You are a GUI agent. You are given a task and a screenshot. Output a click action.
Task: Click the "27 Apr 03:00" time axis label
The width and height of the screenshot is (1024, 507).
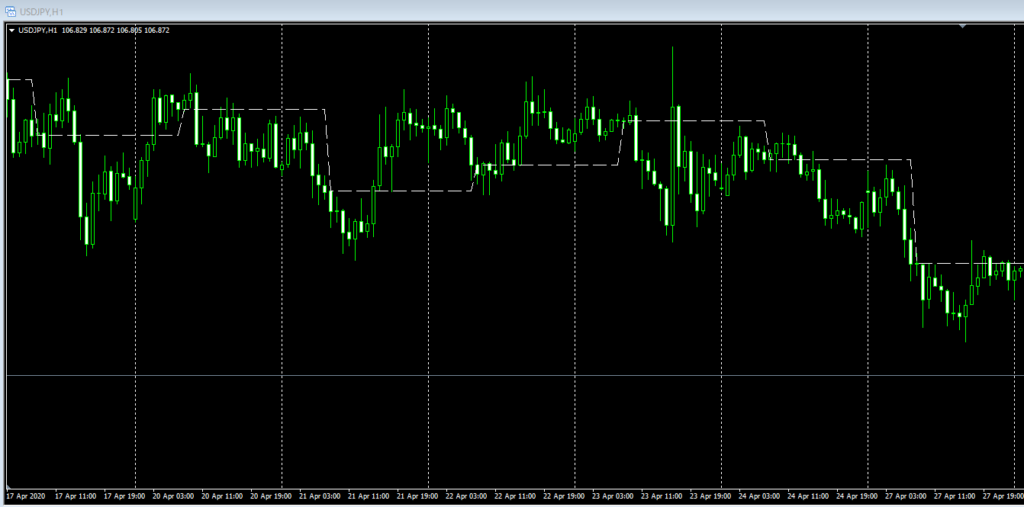[x=906, y=495]
